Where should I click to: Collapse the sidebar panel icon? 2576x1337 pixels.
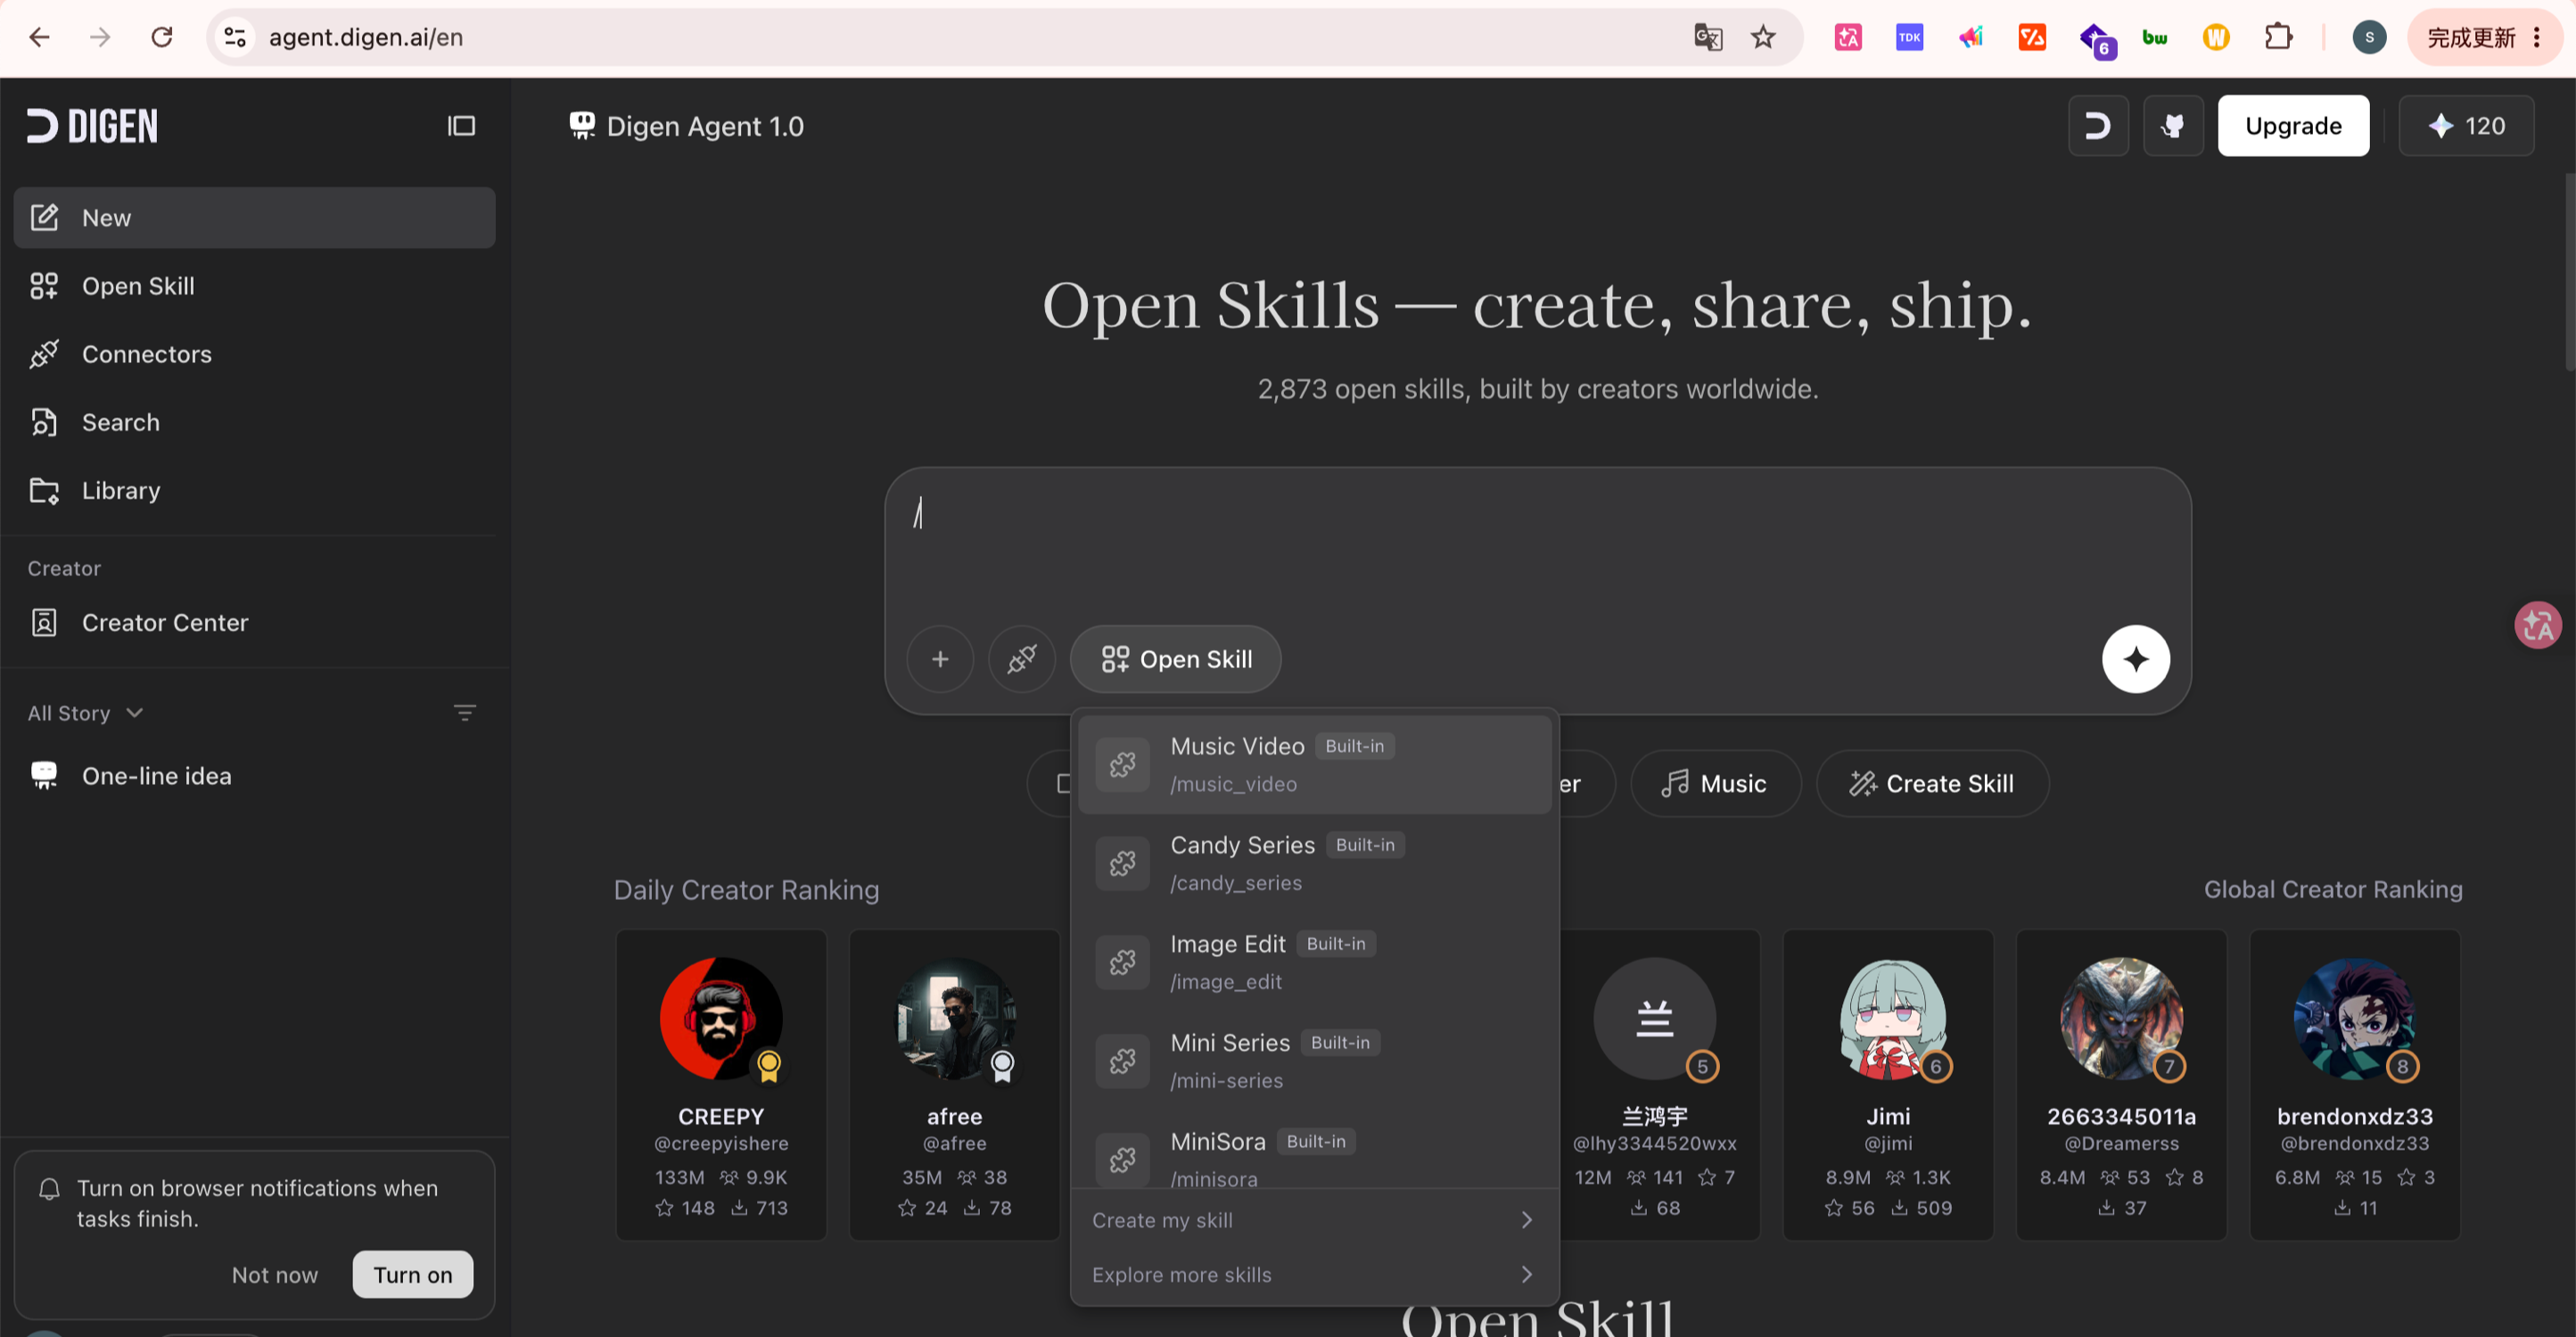click(x=461, y=126)
